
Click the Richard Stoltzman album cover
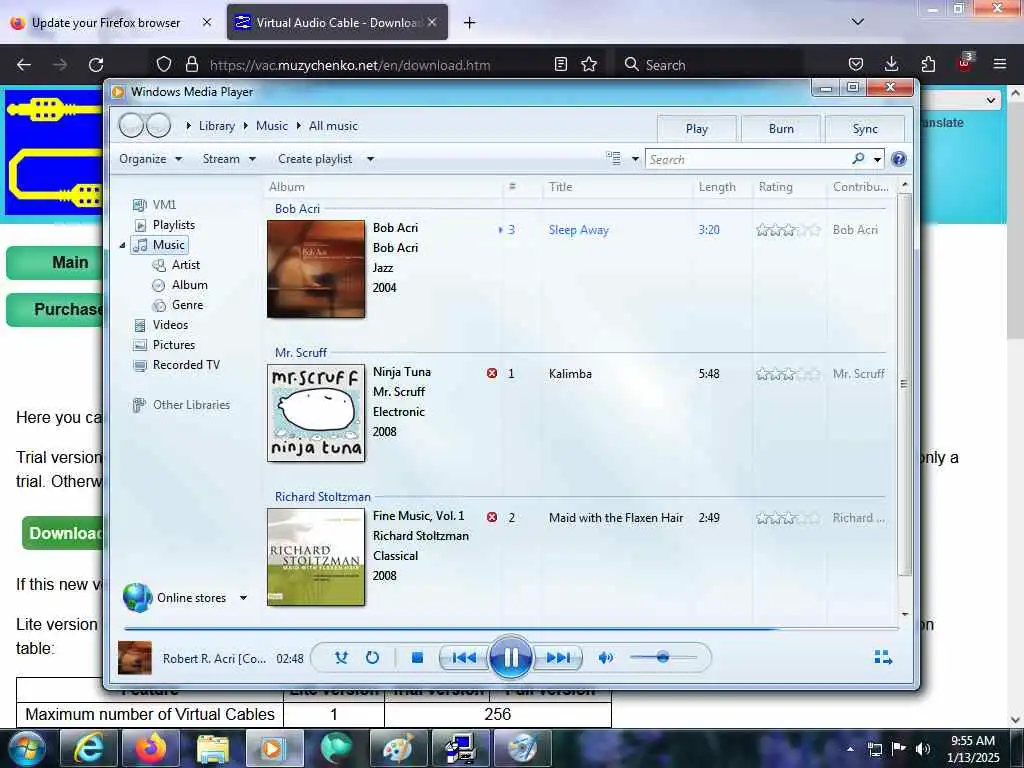coord(316,557)
